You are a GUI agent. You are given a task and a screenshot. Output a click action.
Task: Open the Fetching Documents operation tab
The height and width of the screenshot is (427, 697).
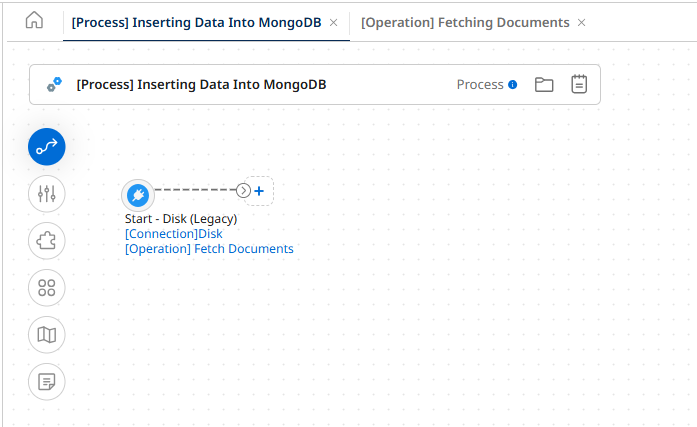tap(465, 22)
